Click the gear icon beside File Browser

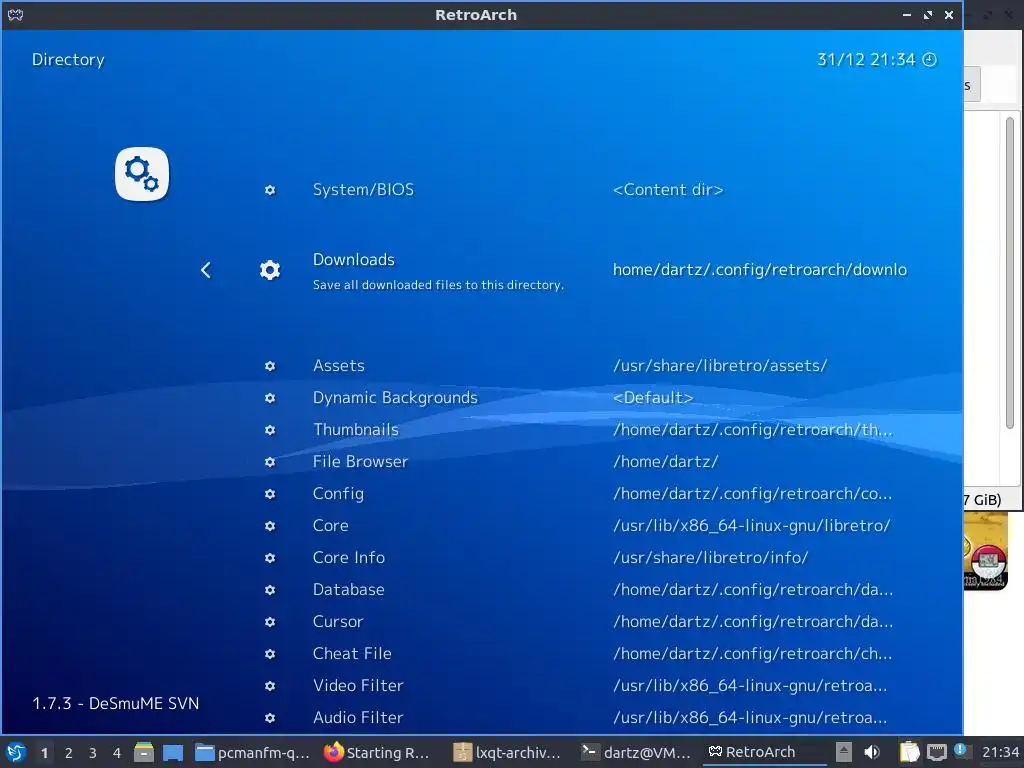[x=270, y=462]
